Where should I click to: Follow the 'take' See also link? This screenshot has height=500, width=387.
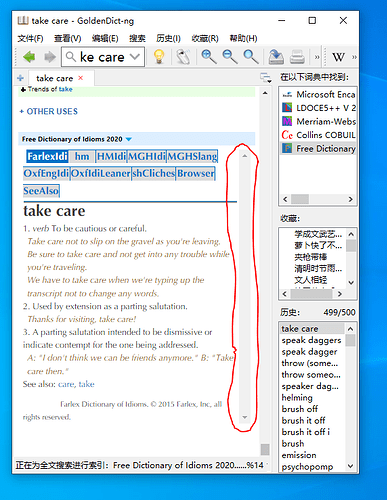pyautogui.click(x=87, y=384)
